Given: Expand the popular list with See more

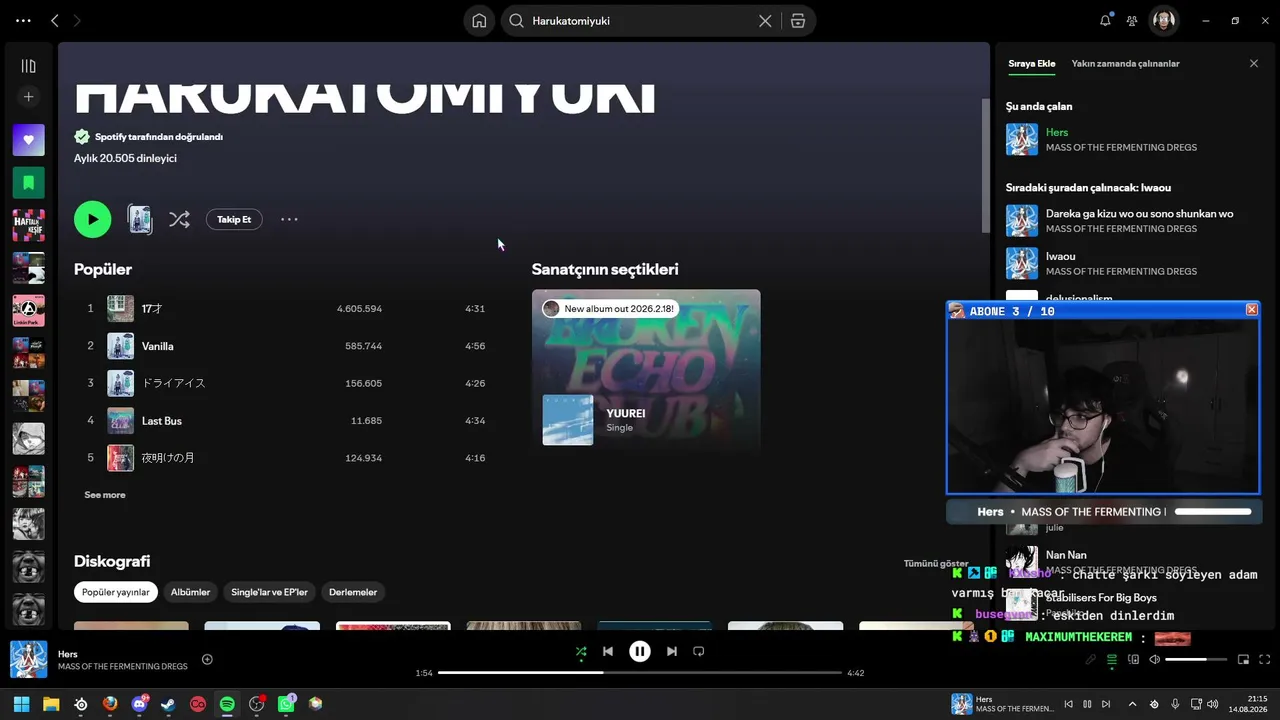Looking at the screenshot, I should (105, 495).
